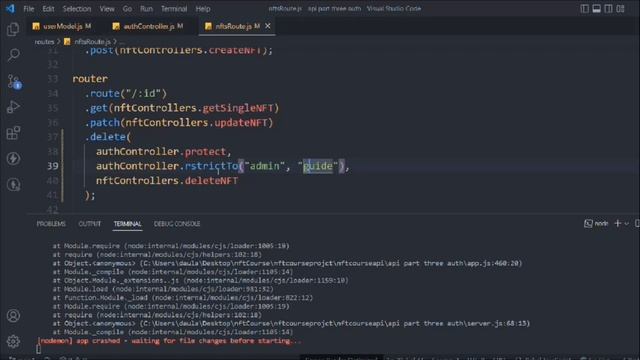Click the highlighted guide string
The width and height of the screenshot is (640, 360).
click(318, 166)
